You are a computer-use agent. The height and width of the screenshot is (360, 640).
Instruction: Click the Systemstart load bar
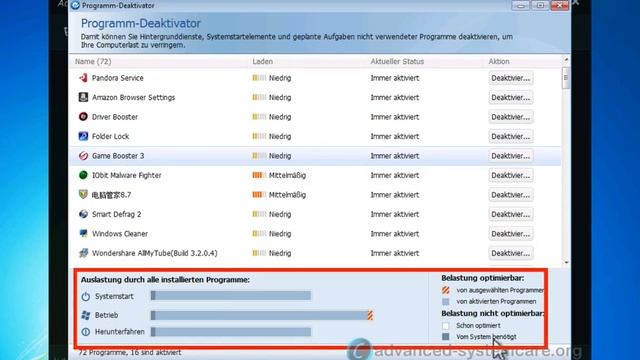pos(231,296)
